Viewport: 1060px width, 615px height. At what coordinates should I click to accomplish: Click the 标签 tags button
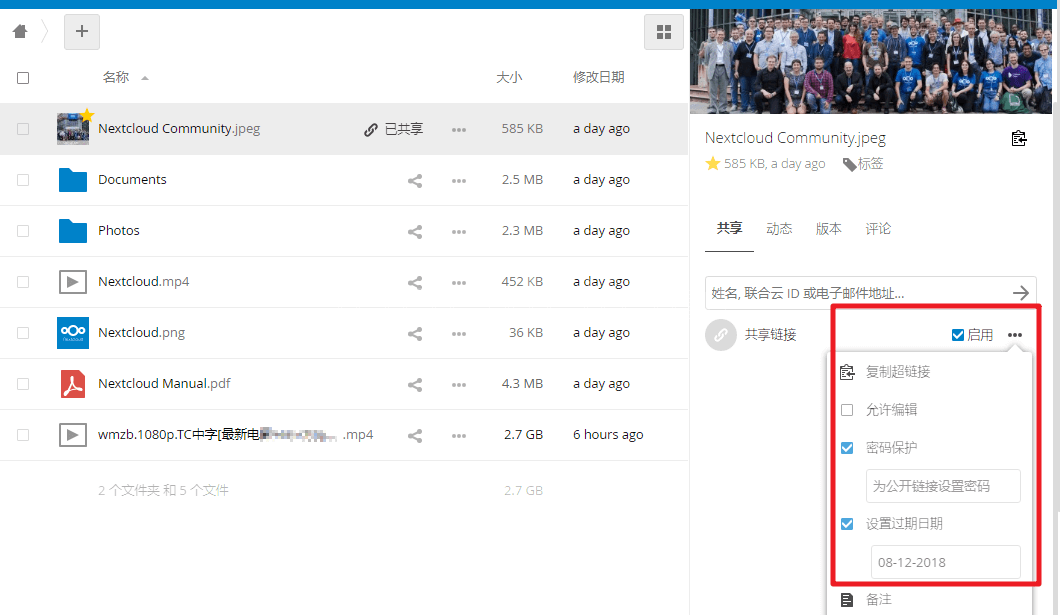863,164
